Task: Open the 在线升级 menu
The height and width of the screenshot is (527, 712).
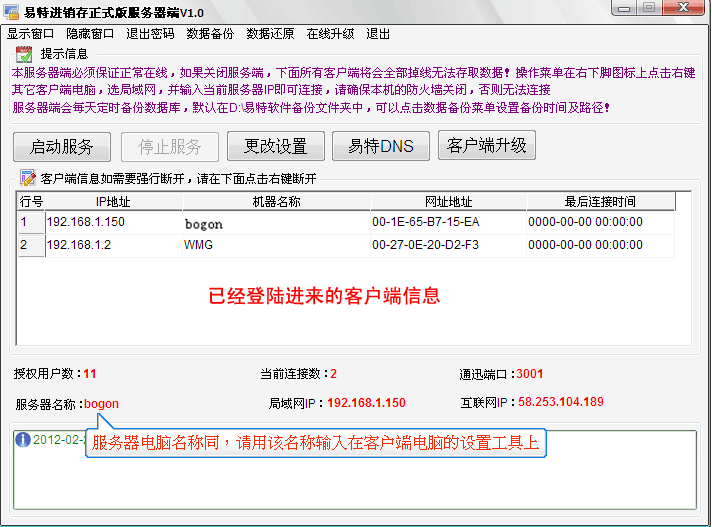Action: (330, 33)
